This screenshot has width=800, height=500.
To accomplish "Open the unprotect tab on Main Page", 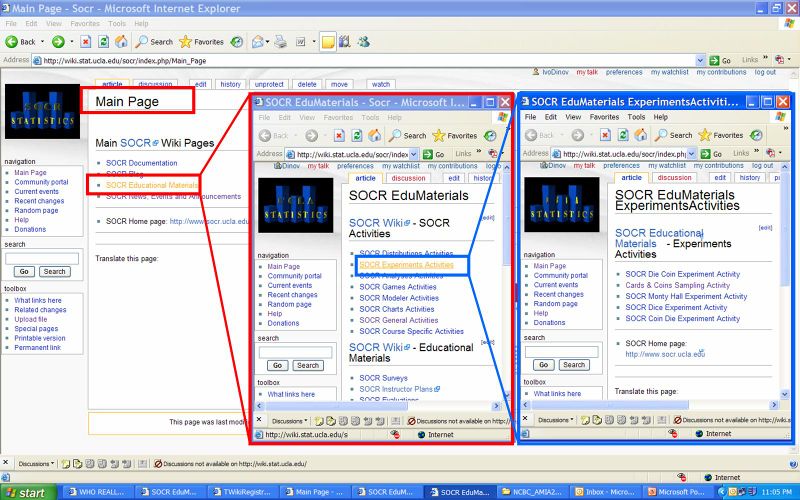I will pos(269,84).
